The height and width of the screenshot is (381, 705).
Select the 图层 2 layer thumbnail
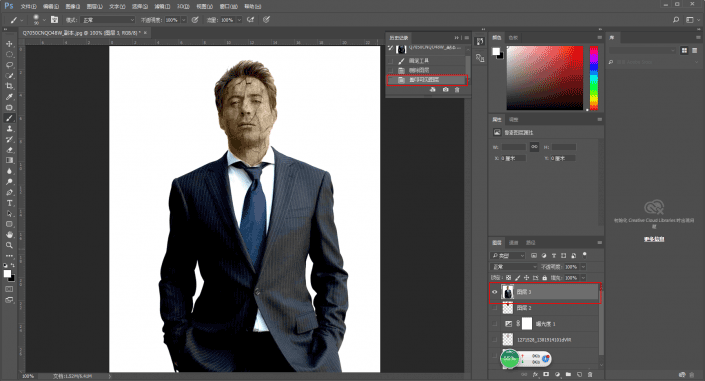click(x=508, y=308)
